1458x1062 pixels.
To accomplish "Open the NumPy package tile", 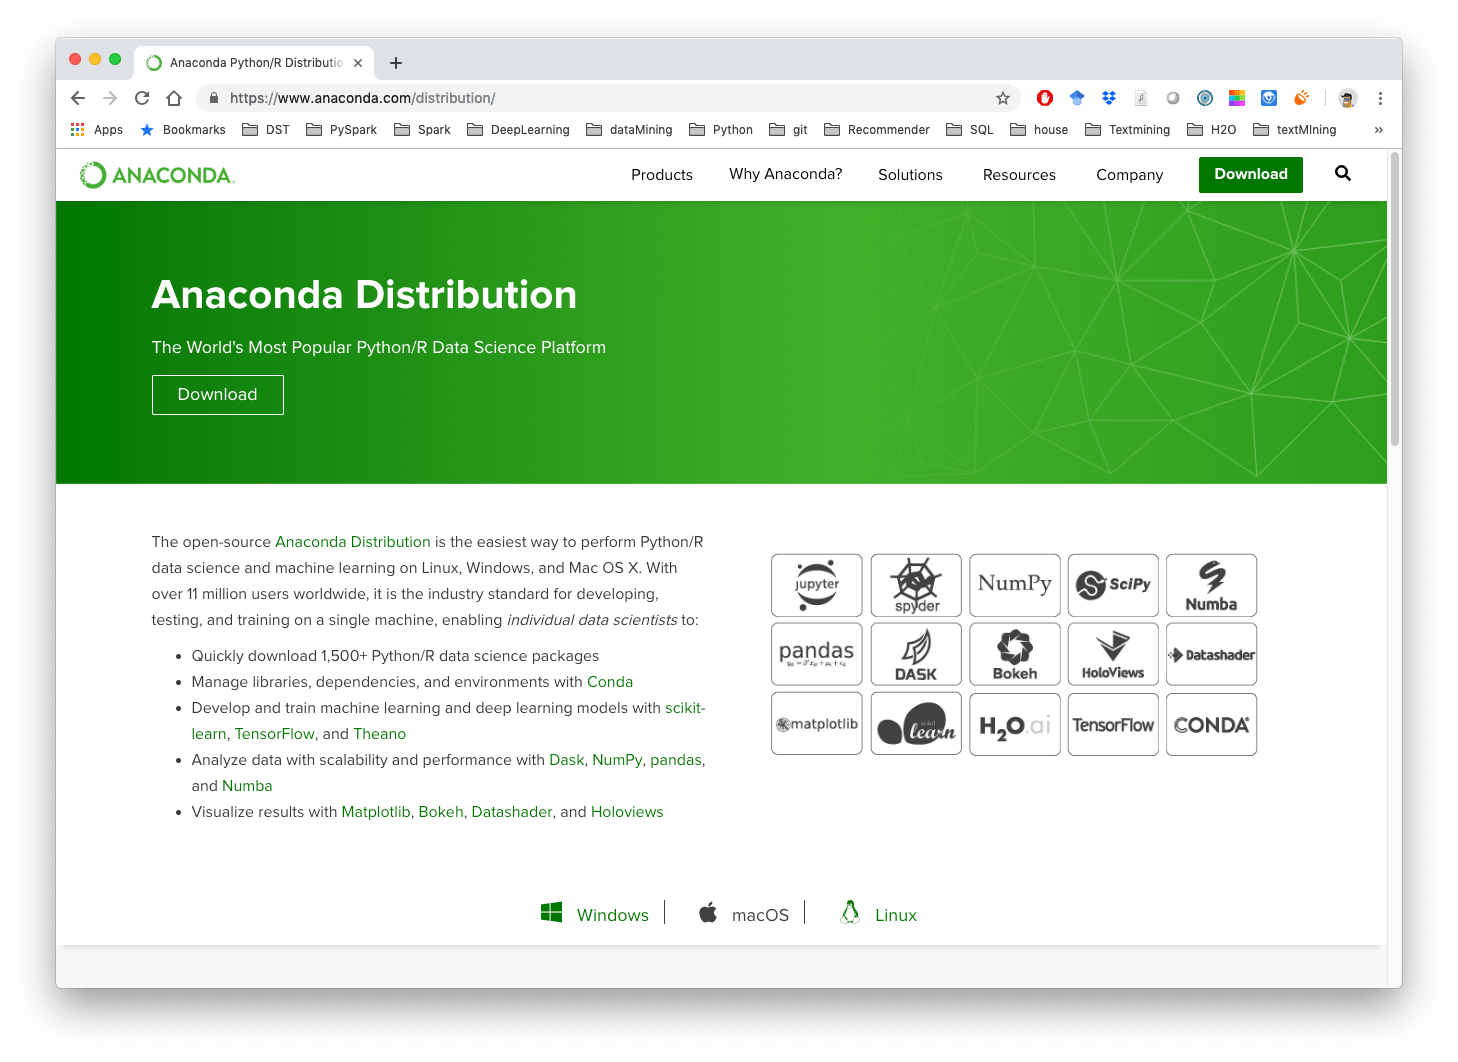I will pyautogui.click(x=1014, y=585).
